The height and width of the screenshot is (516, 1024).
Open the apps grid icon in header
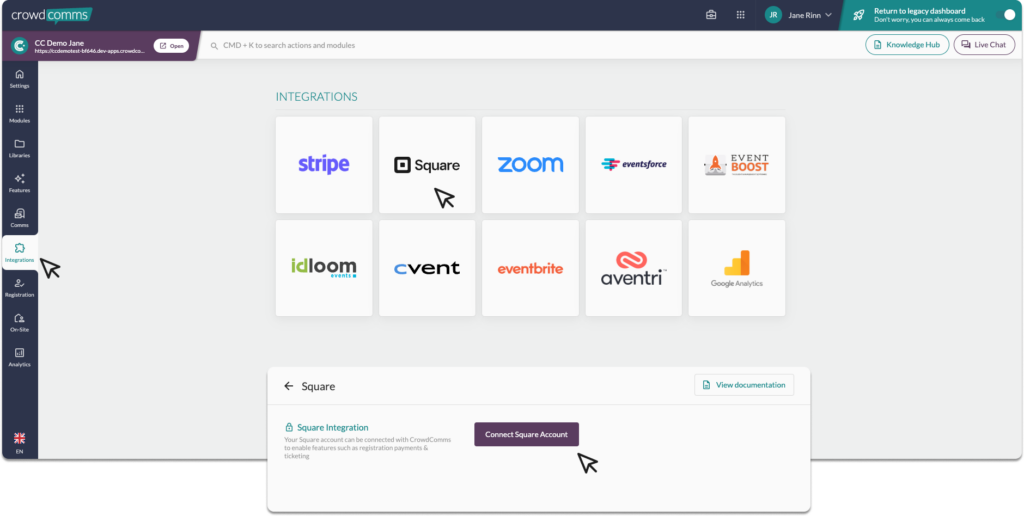pos(740,15)
